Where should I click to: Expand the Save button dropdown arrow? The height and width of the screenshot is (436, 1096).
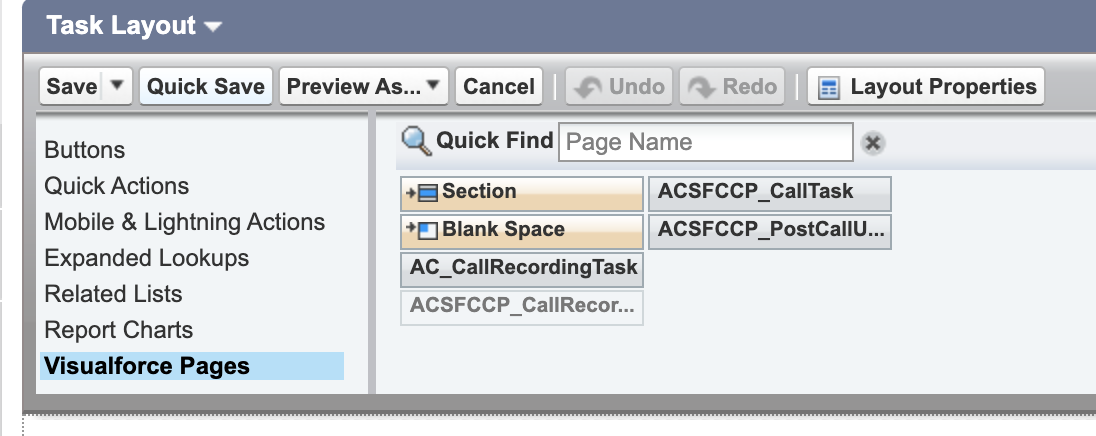[117, 86]
